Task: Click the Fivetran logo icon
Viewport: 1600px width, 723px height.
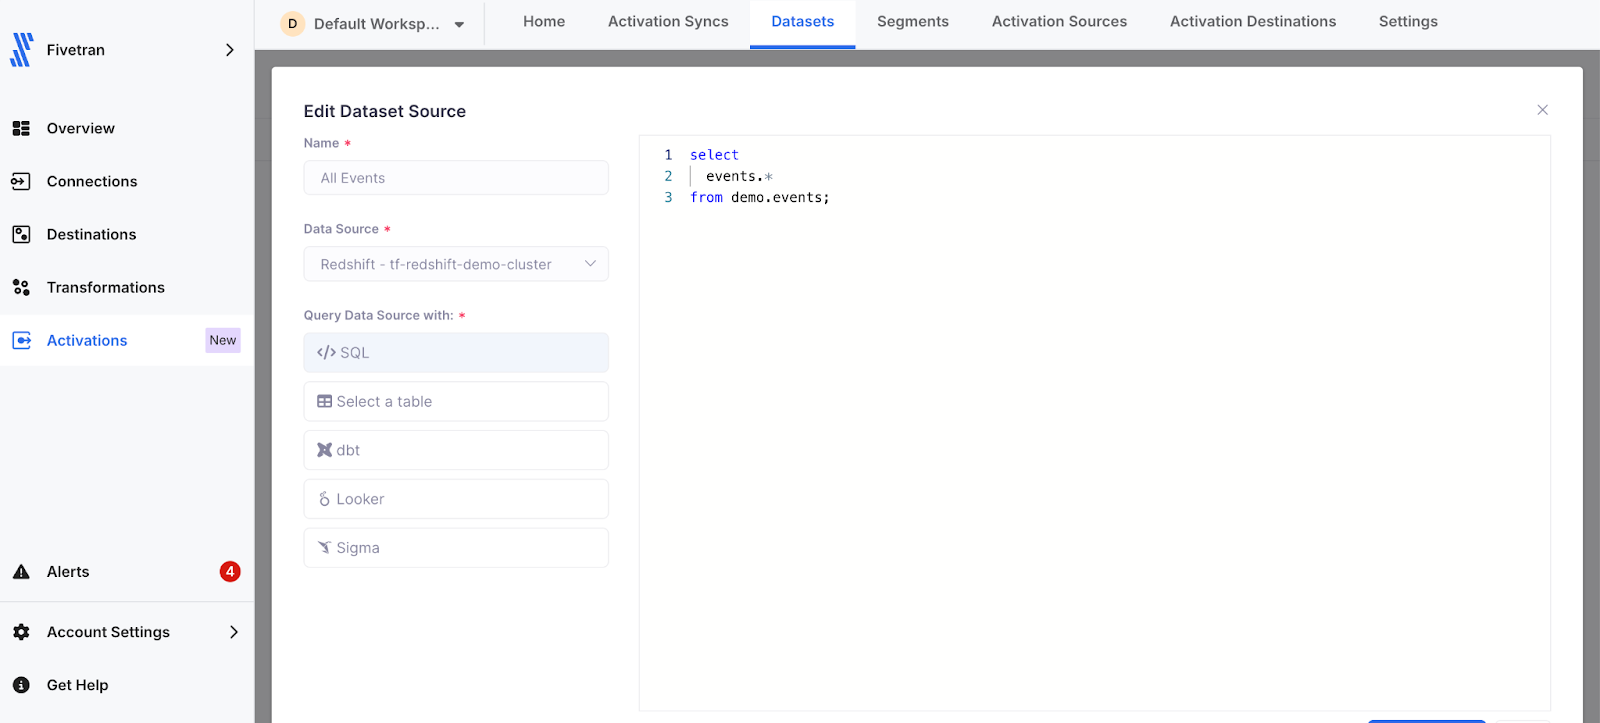Action: click(22, 50)
